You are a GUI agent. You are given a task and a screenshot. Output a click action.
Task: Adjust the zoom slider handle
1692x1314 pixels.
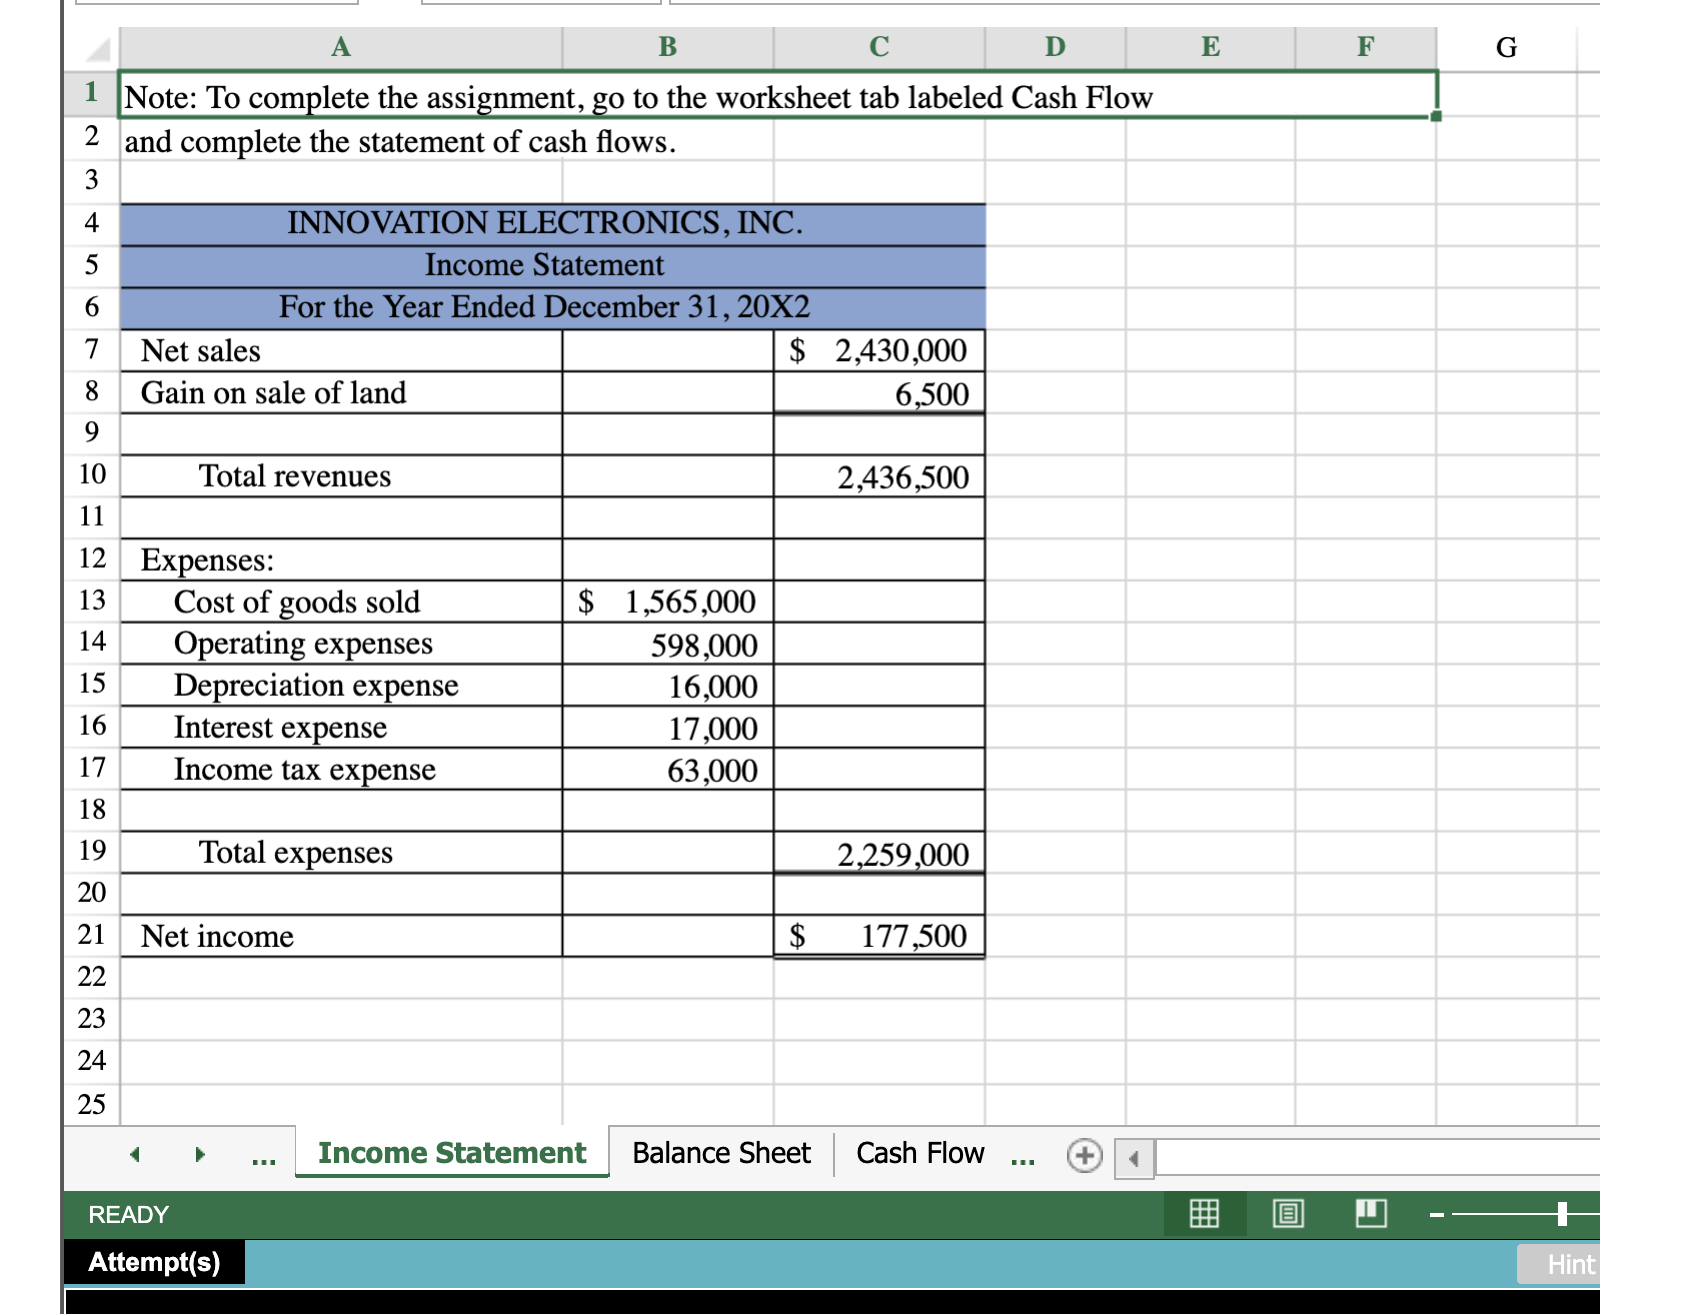[1562, 1213]
